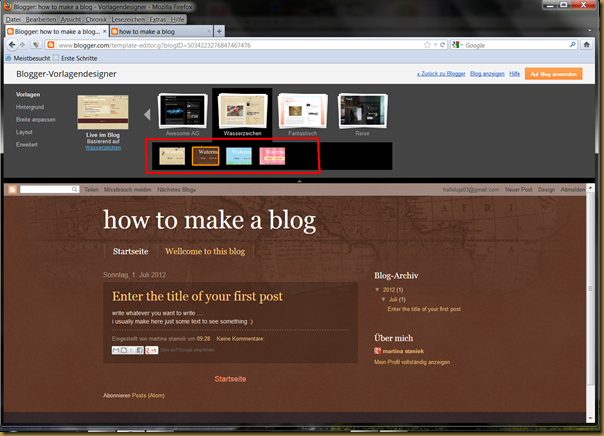Share post by email icon
The height and width of the screenshot is (436, 604).
pyautogui.click(x=116, y=350)
